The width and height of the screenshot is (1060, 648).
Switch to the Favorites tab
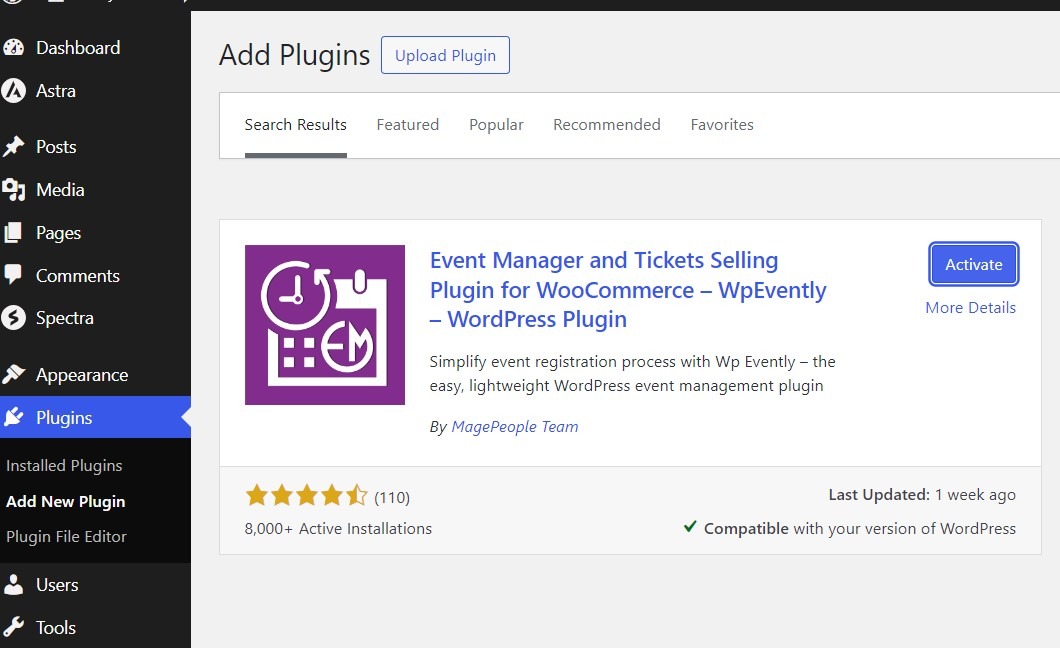721,125
